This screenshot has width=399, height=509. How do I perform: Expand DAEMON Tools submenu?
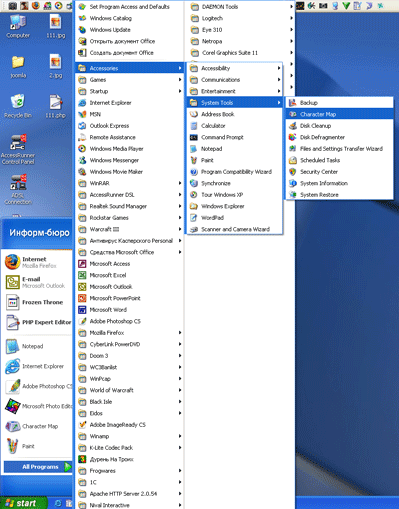pyautogui.click(x=242, y=7)
